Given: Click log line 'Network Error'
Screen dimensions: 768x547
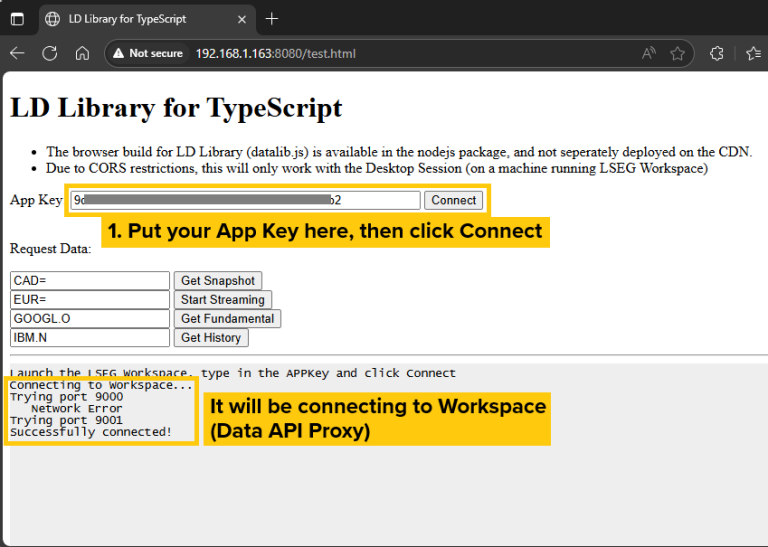Looking at the screenshot, I should click(77, 408).
